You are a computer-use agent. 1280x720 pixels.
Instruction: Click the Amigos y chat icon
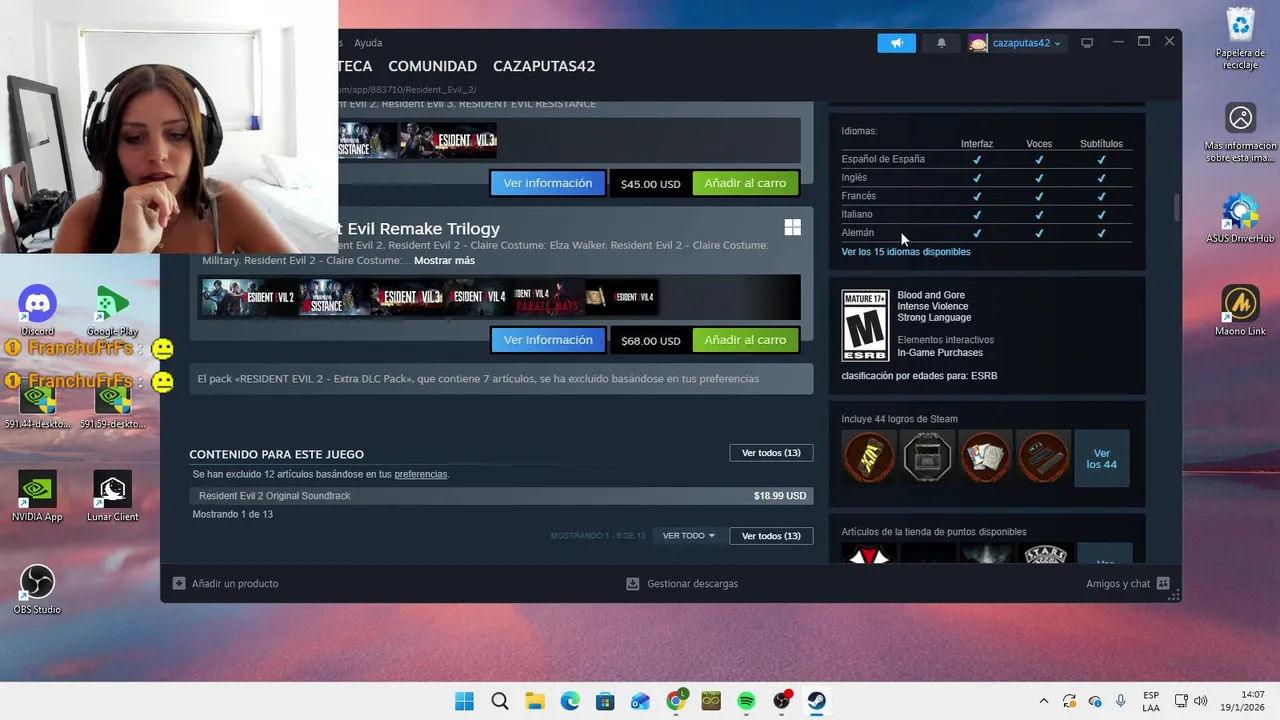(x=1163, y=583)
